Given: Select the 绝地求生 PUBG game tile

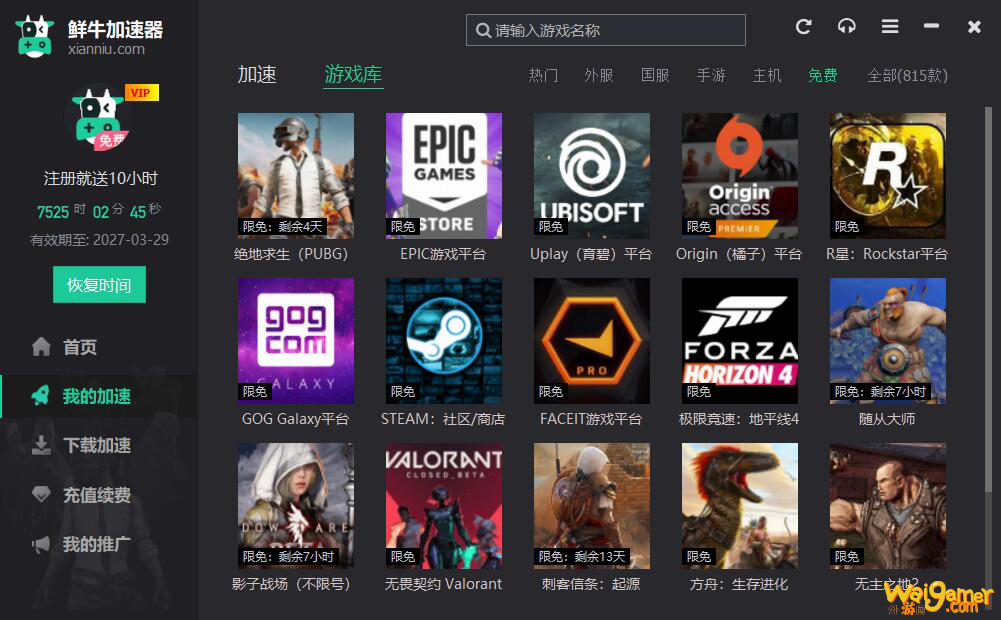Looking at the screenshot, I should pos(296,176).
